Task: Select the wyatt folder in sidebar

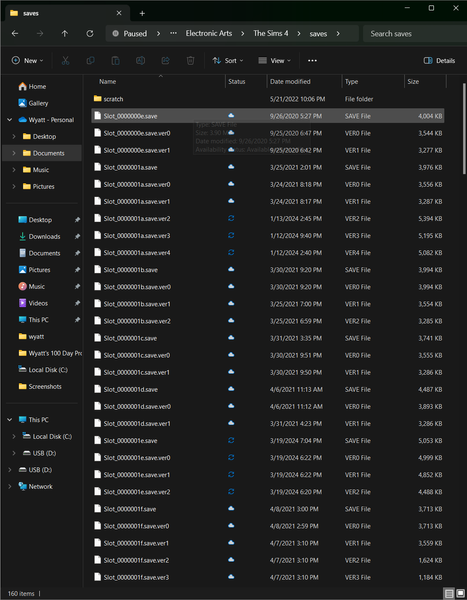Action: tap(31, 336)
